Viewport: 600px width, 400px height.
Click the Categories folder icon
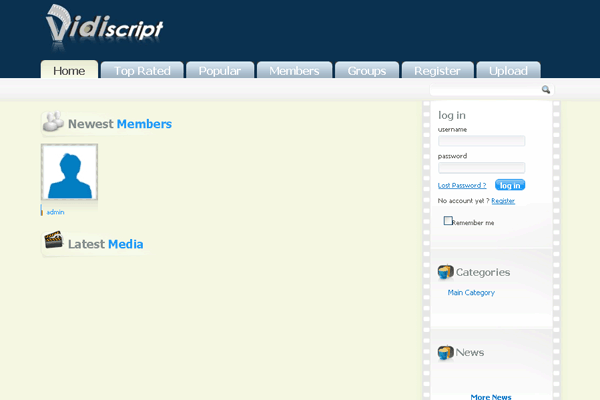coord(446,272)
